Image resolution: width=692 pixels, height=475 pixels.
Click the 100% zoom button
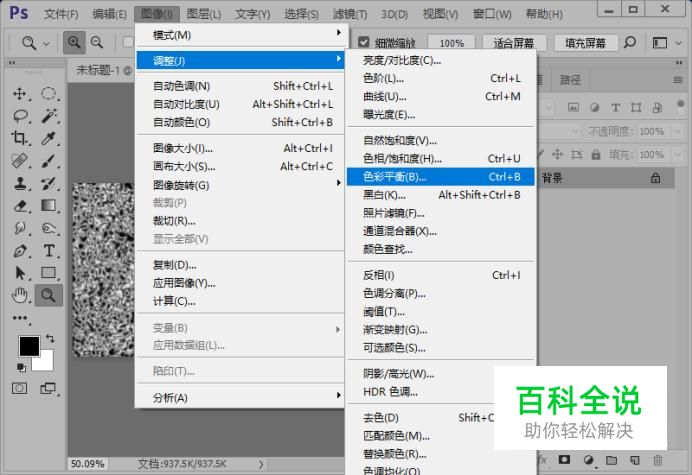pos(451,43)
